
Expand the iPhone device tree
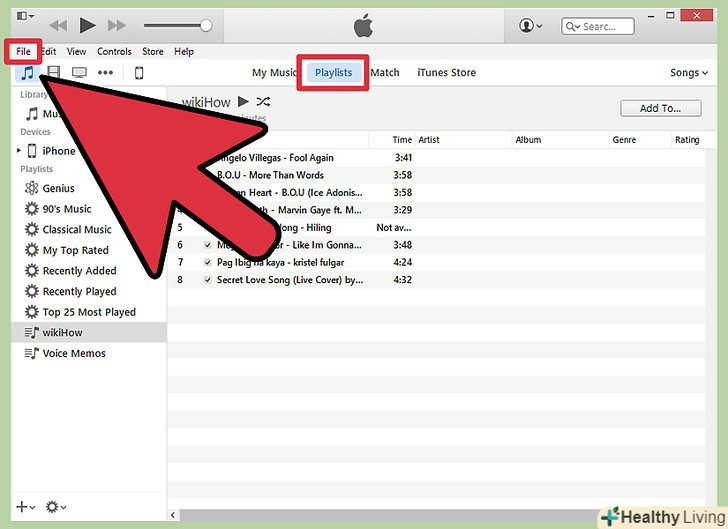(x=19, y=150)
